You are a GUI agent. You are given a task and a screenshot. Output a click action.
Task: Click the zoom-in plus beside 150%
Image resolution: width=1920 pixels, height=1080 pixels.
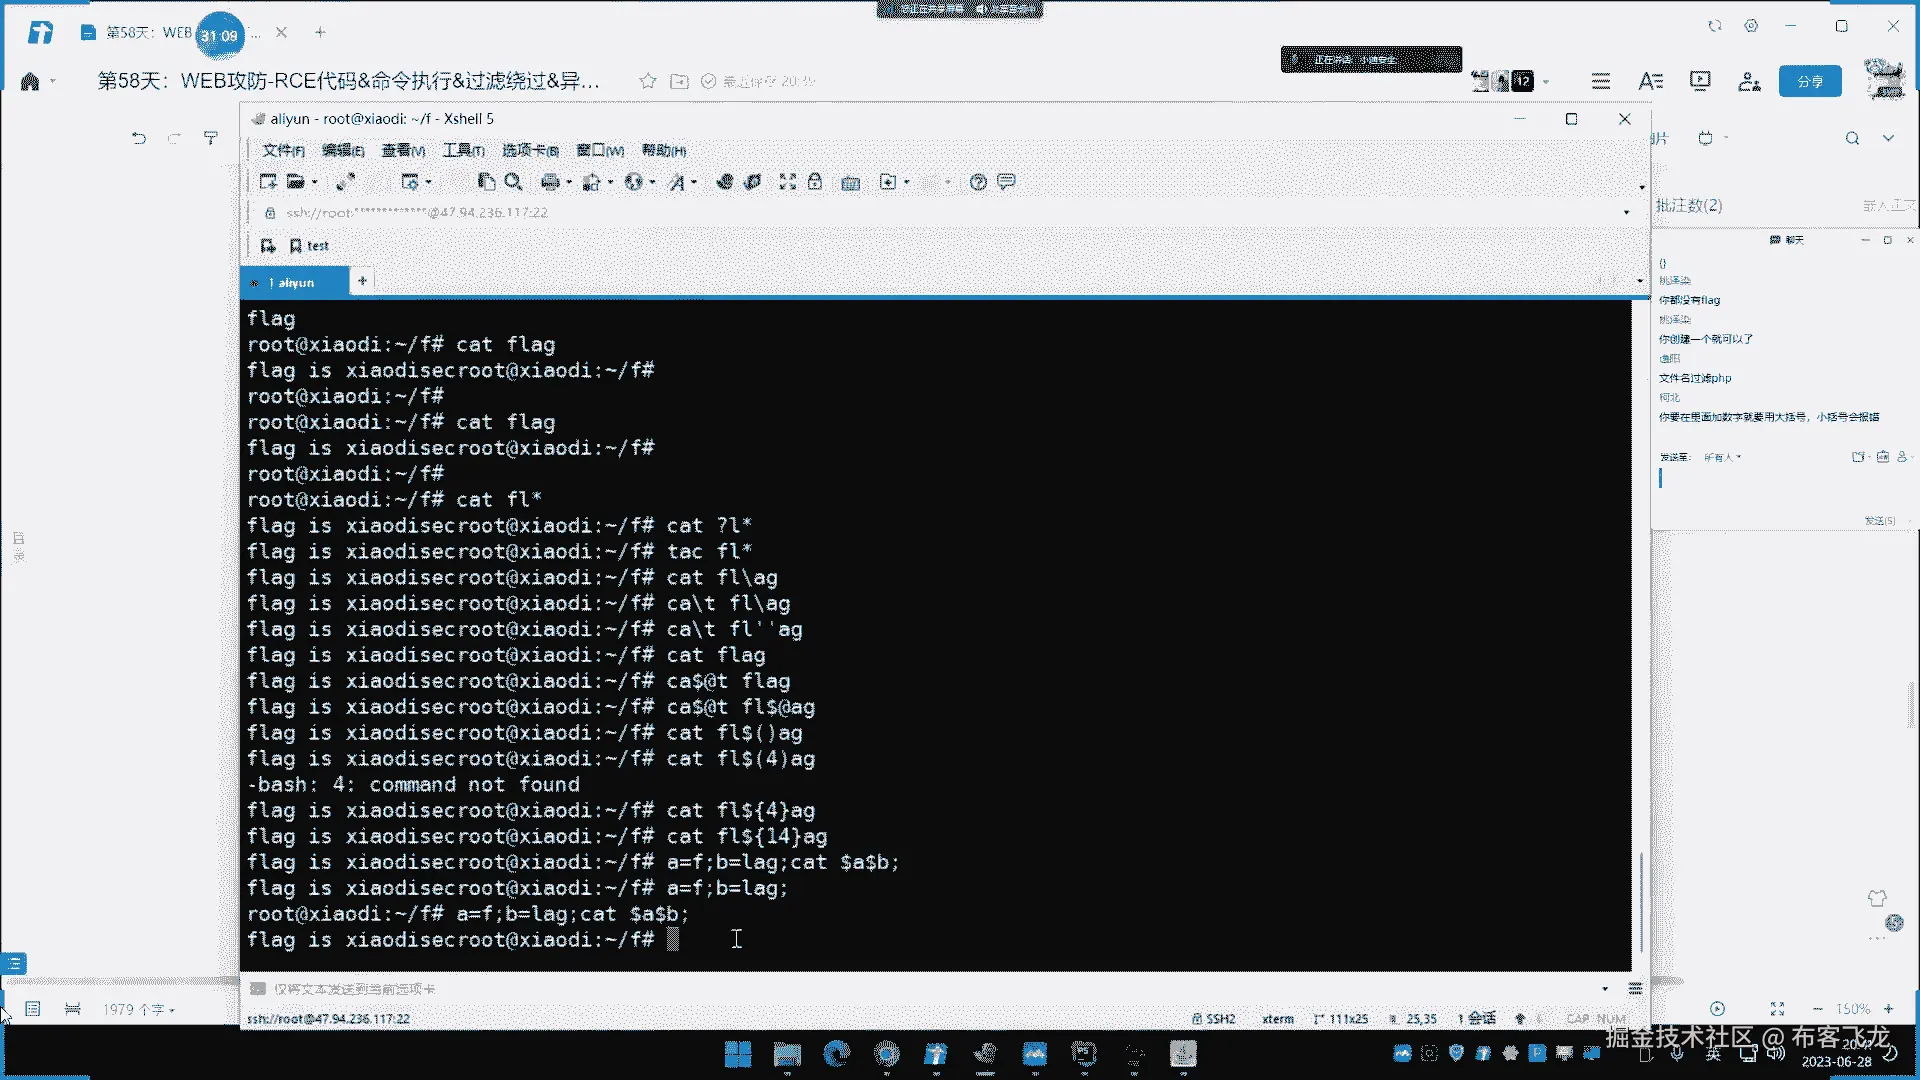tap(1888, 1009)
